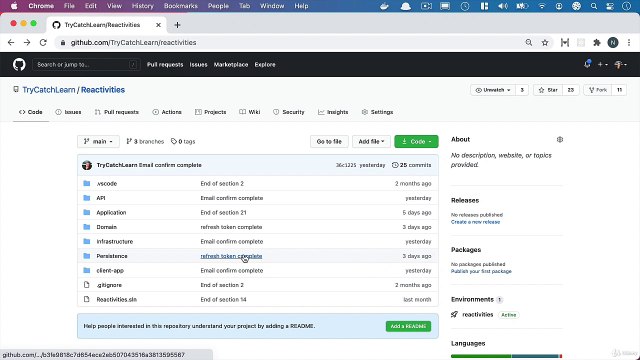Open the Projects tab

[x=211, y=112]
